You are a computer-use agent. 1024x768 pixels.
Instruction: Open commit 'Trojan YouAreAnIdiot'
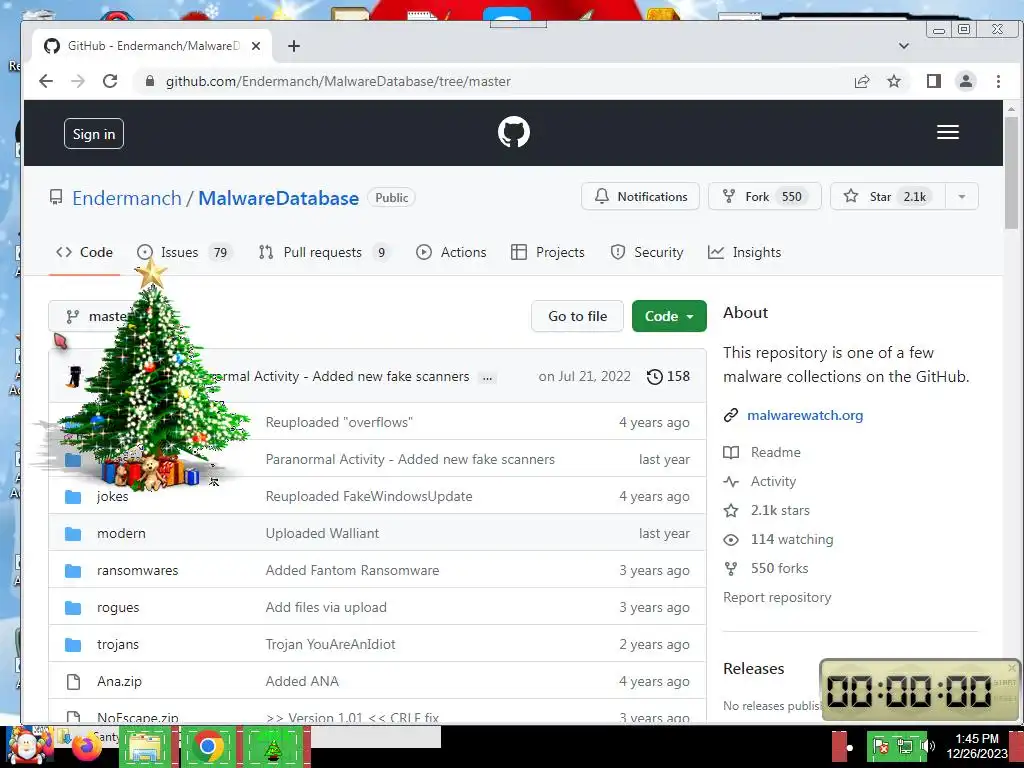(330, 645)
